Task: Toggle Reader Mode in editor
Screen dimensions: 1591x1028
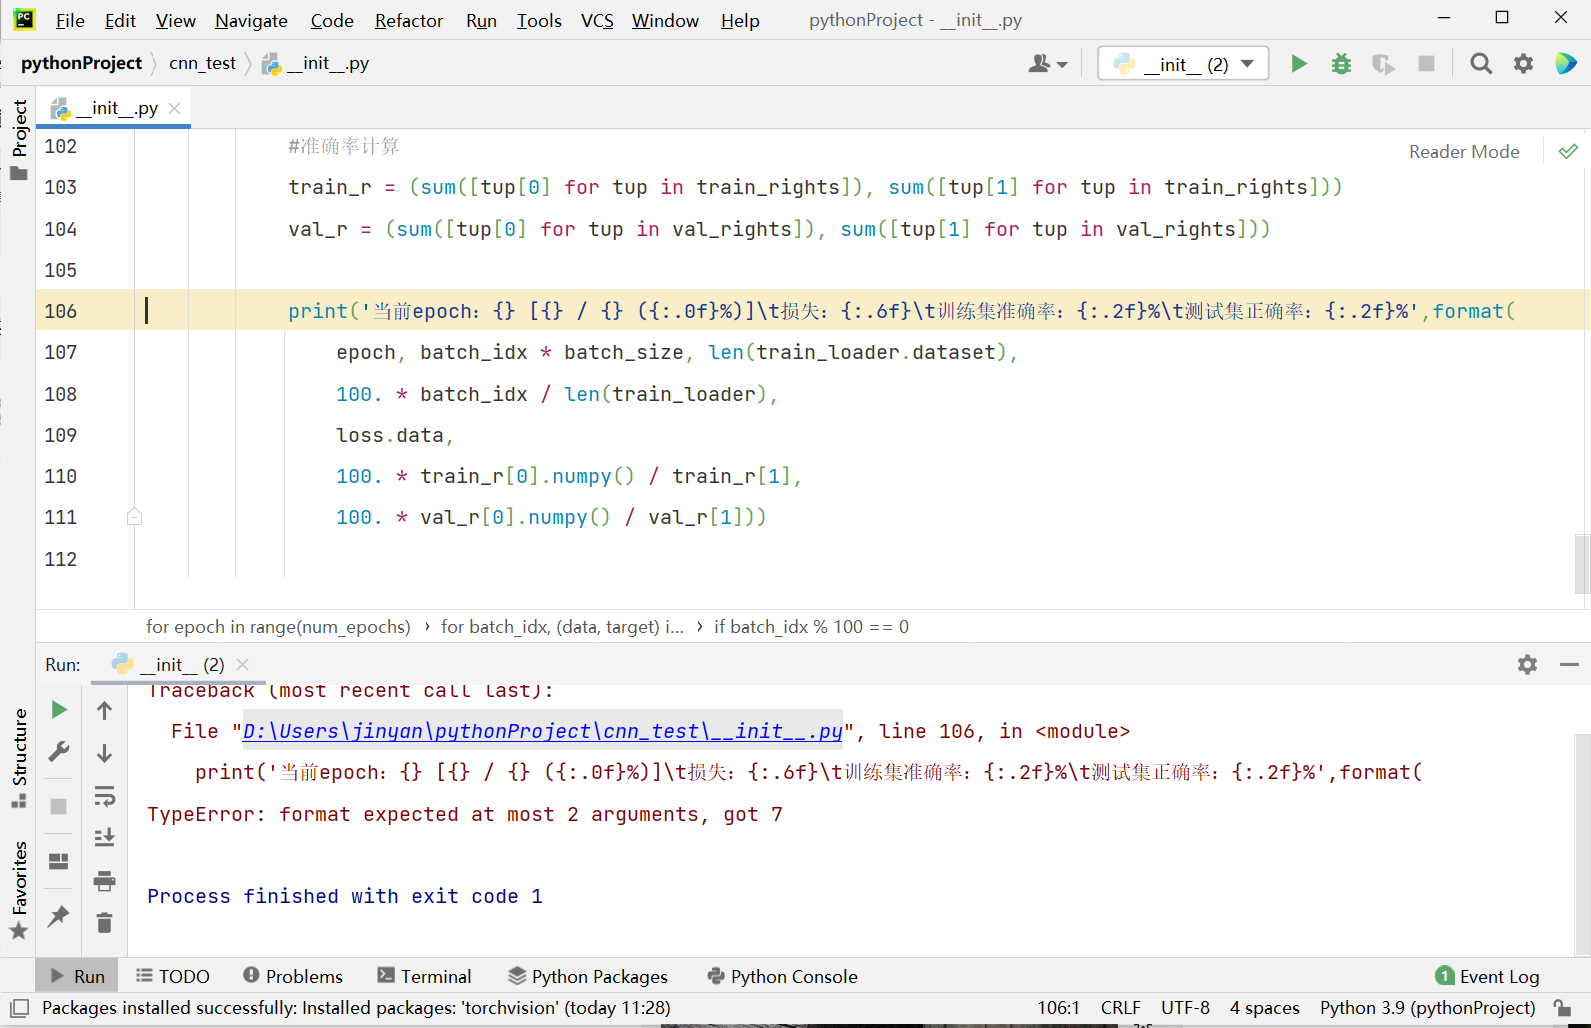Action: (x=1464, y=152)
